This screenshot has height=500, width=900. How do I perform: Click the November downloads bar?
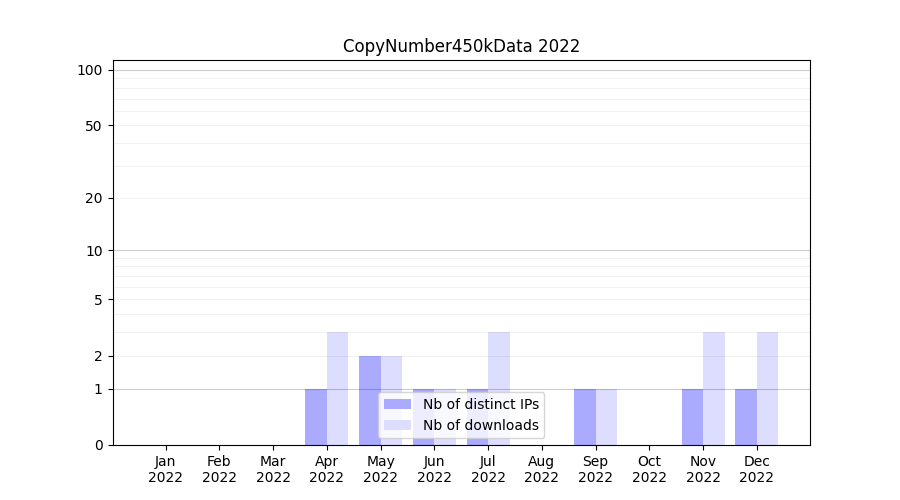[714, 388]
